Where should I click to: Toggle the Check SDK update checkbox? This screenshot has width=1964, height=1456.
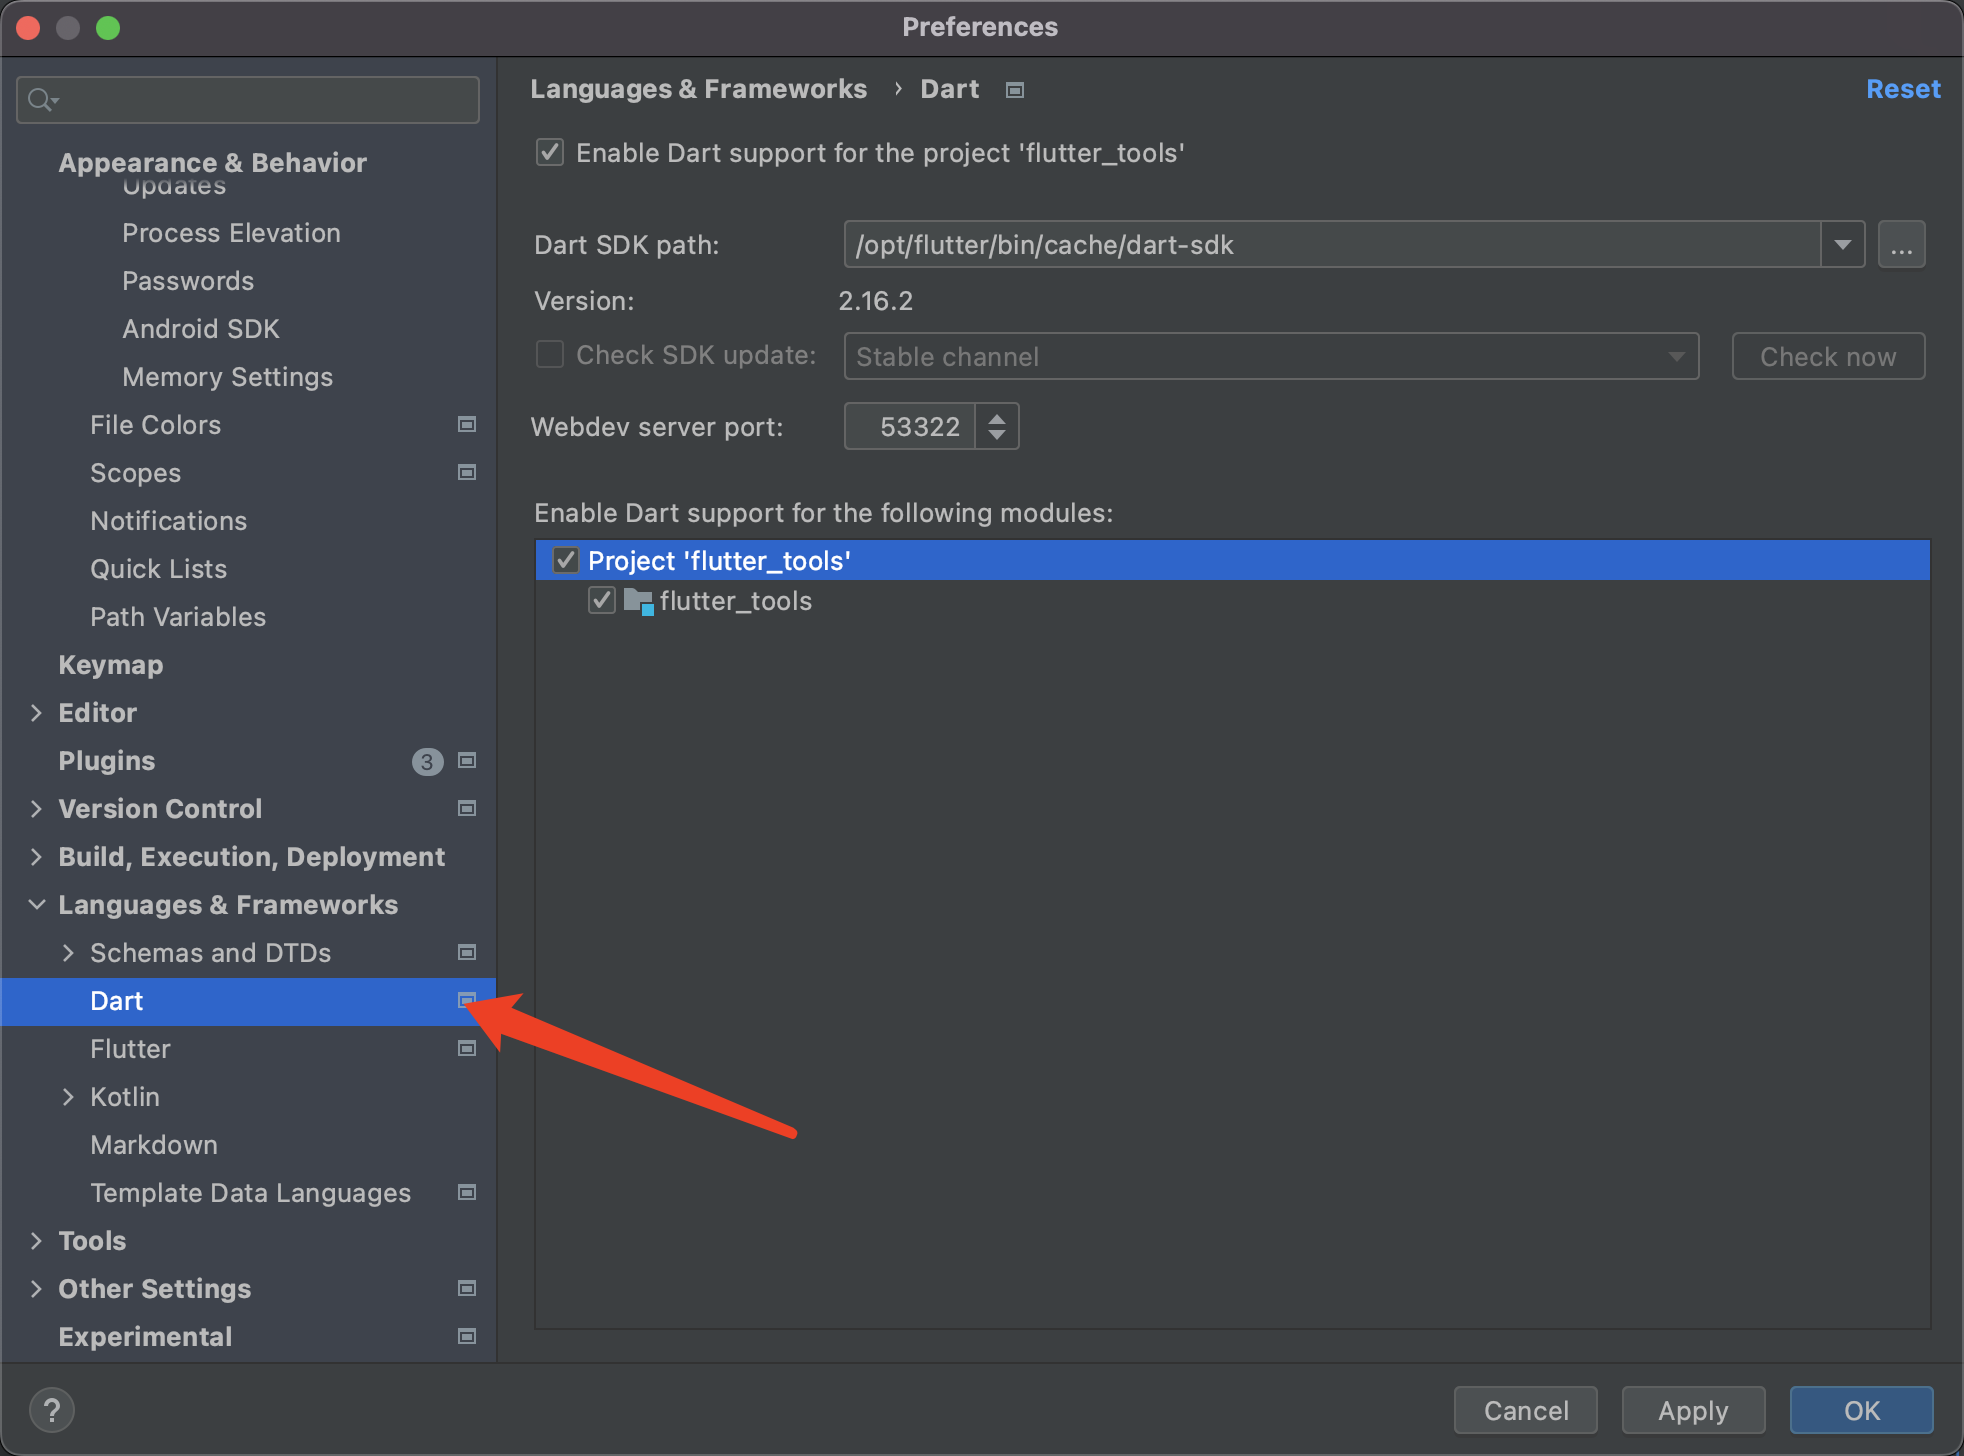tap(549, 355)
